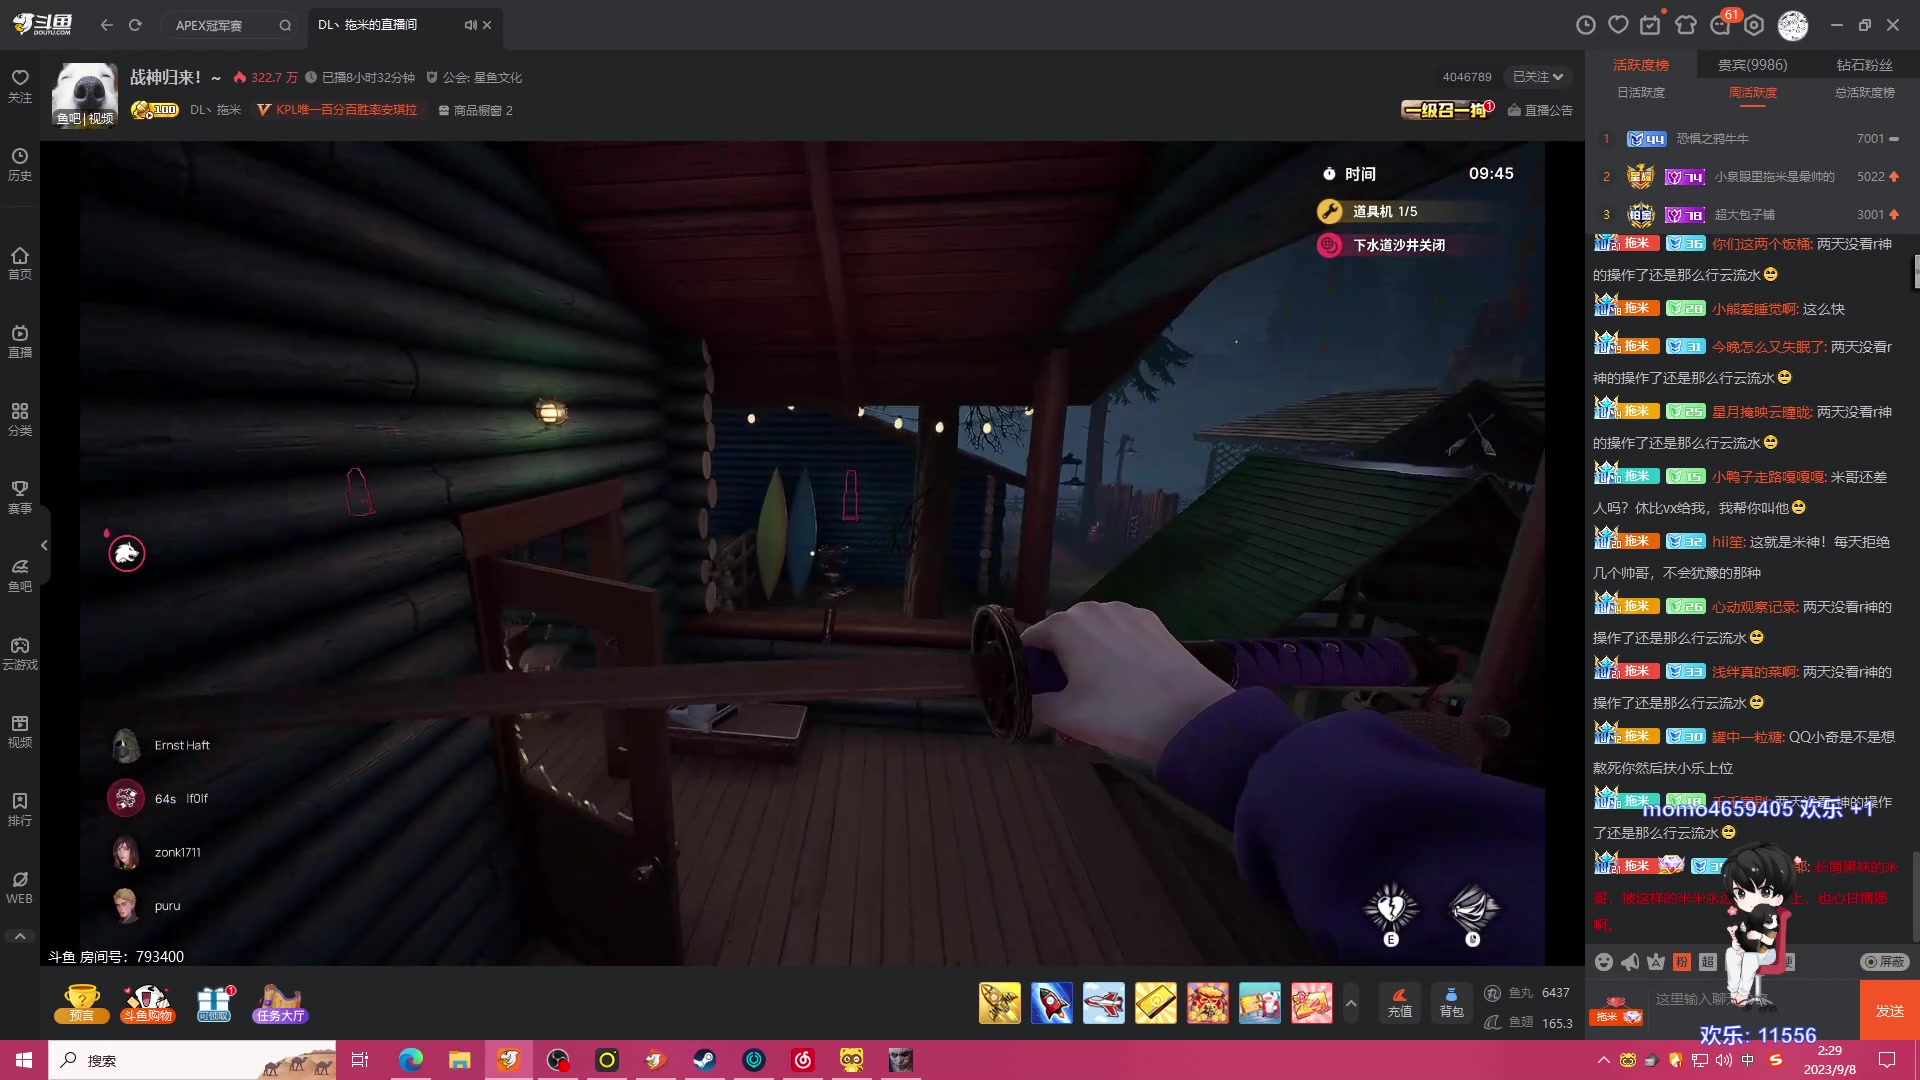Expand the 已关注 followed dropdown
Image resolution: width=1920 pixels, height=1080 pixels.
click(1538, 77)
